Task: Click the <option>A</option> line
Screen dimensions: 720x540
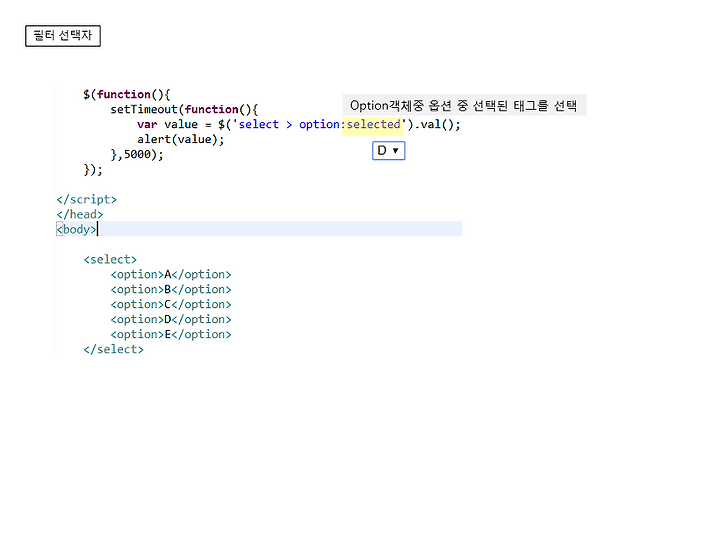Action: click(171, 275)
